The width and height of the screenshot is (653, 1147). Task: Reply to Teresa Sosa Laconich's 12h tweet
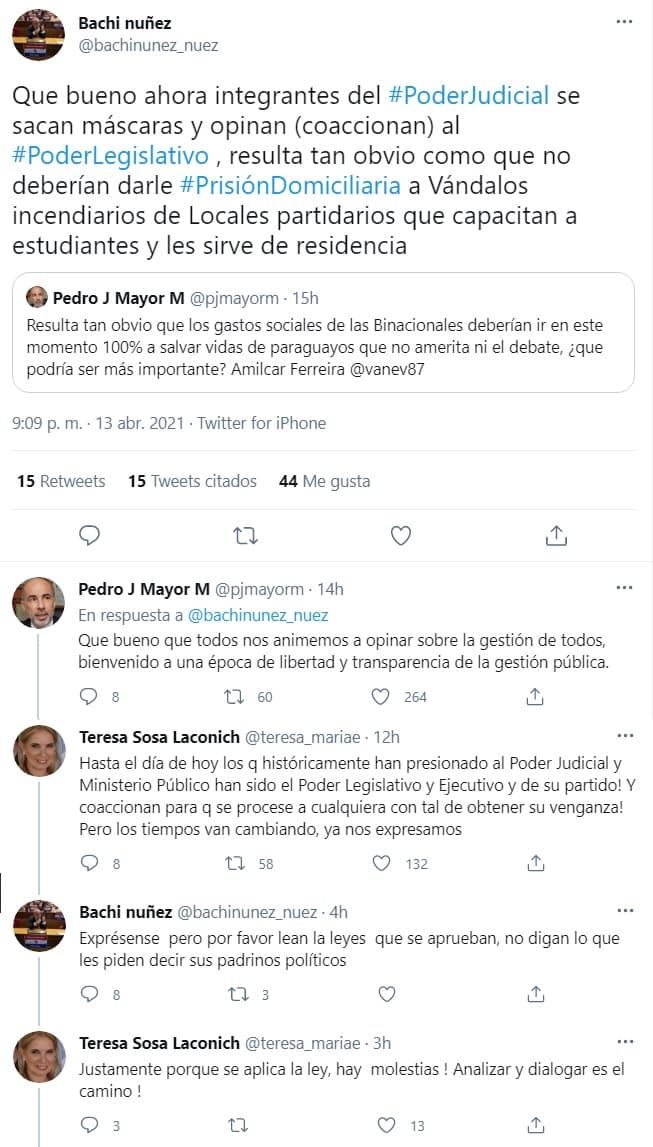(x=88, y=863)
